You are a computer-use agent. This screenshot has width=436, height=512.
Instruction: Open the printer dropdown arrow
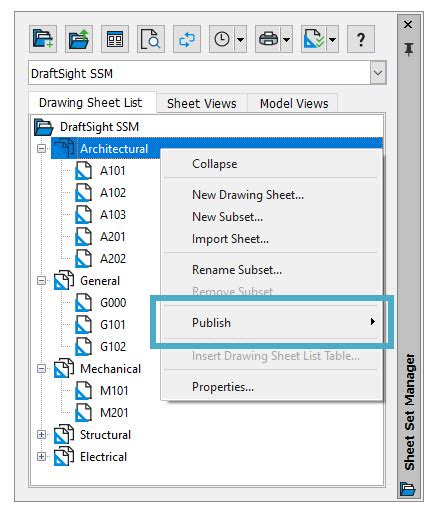pyautogui.click(x=286, y=39)
